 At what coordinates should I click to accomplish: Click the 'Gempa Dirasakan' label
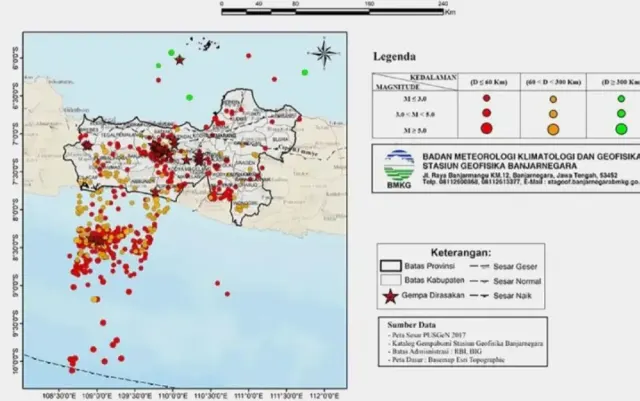tap(433, 295)
